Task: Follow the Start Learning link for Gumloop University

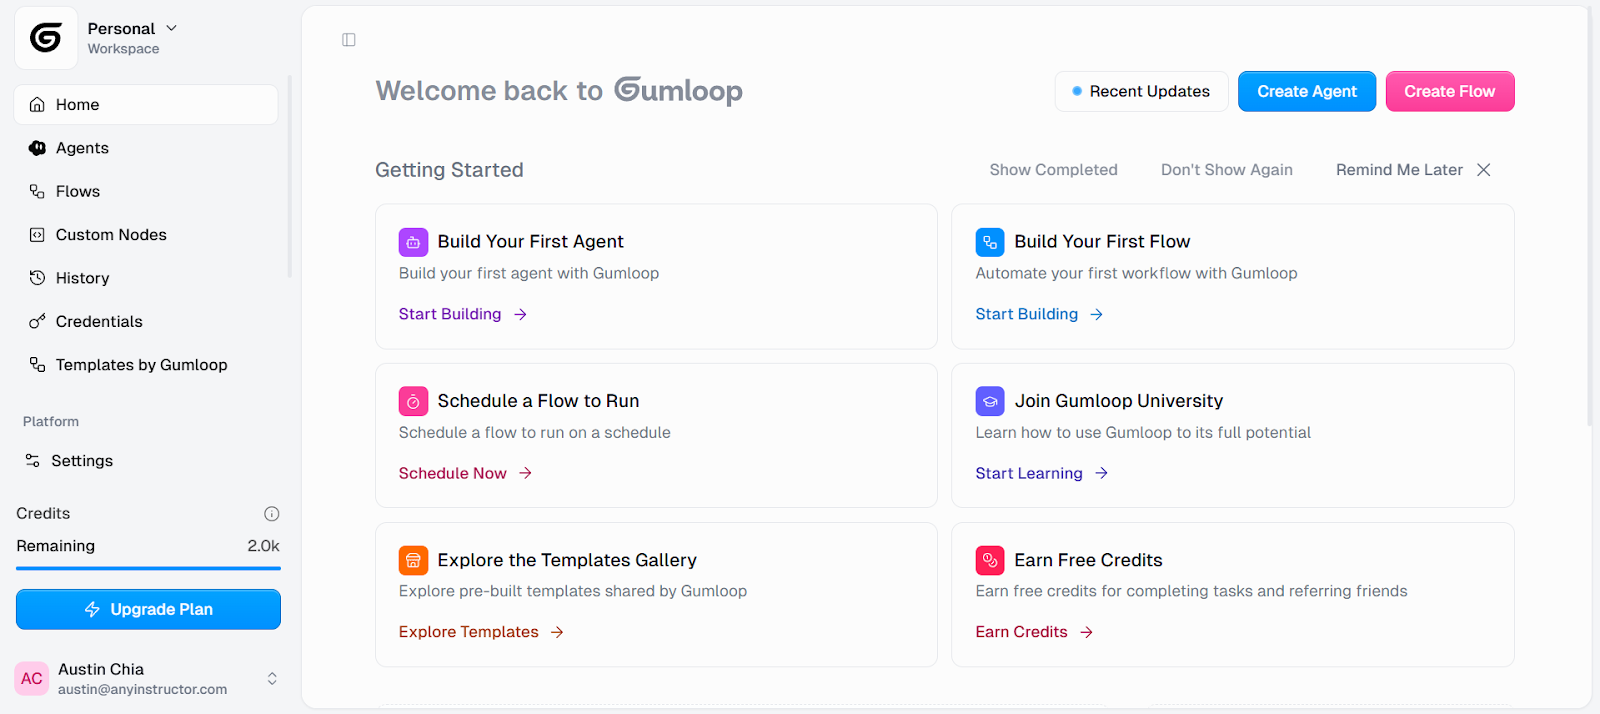Action: coord(1029,473)
